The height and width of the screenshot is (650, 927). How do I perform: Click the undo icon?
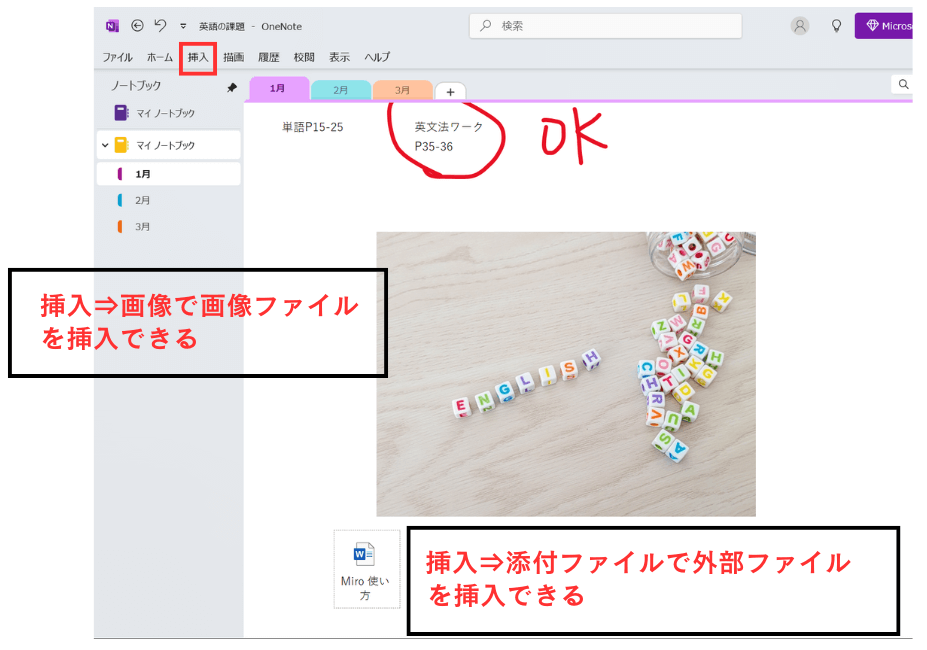pyautogui.click(x=160, y=26)
